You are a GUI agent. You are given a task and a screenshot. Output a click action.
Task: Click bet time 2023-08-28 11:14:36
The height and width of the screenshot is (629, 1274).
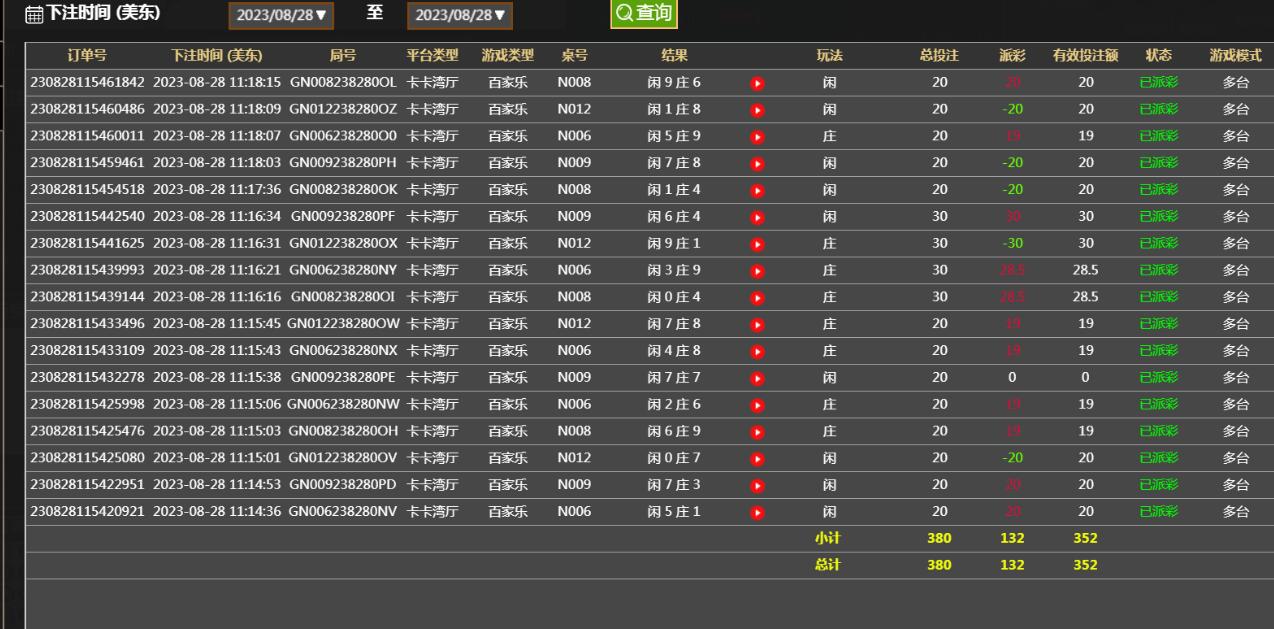pos(217,511)
